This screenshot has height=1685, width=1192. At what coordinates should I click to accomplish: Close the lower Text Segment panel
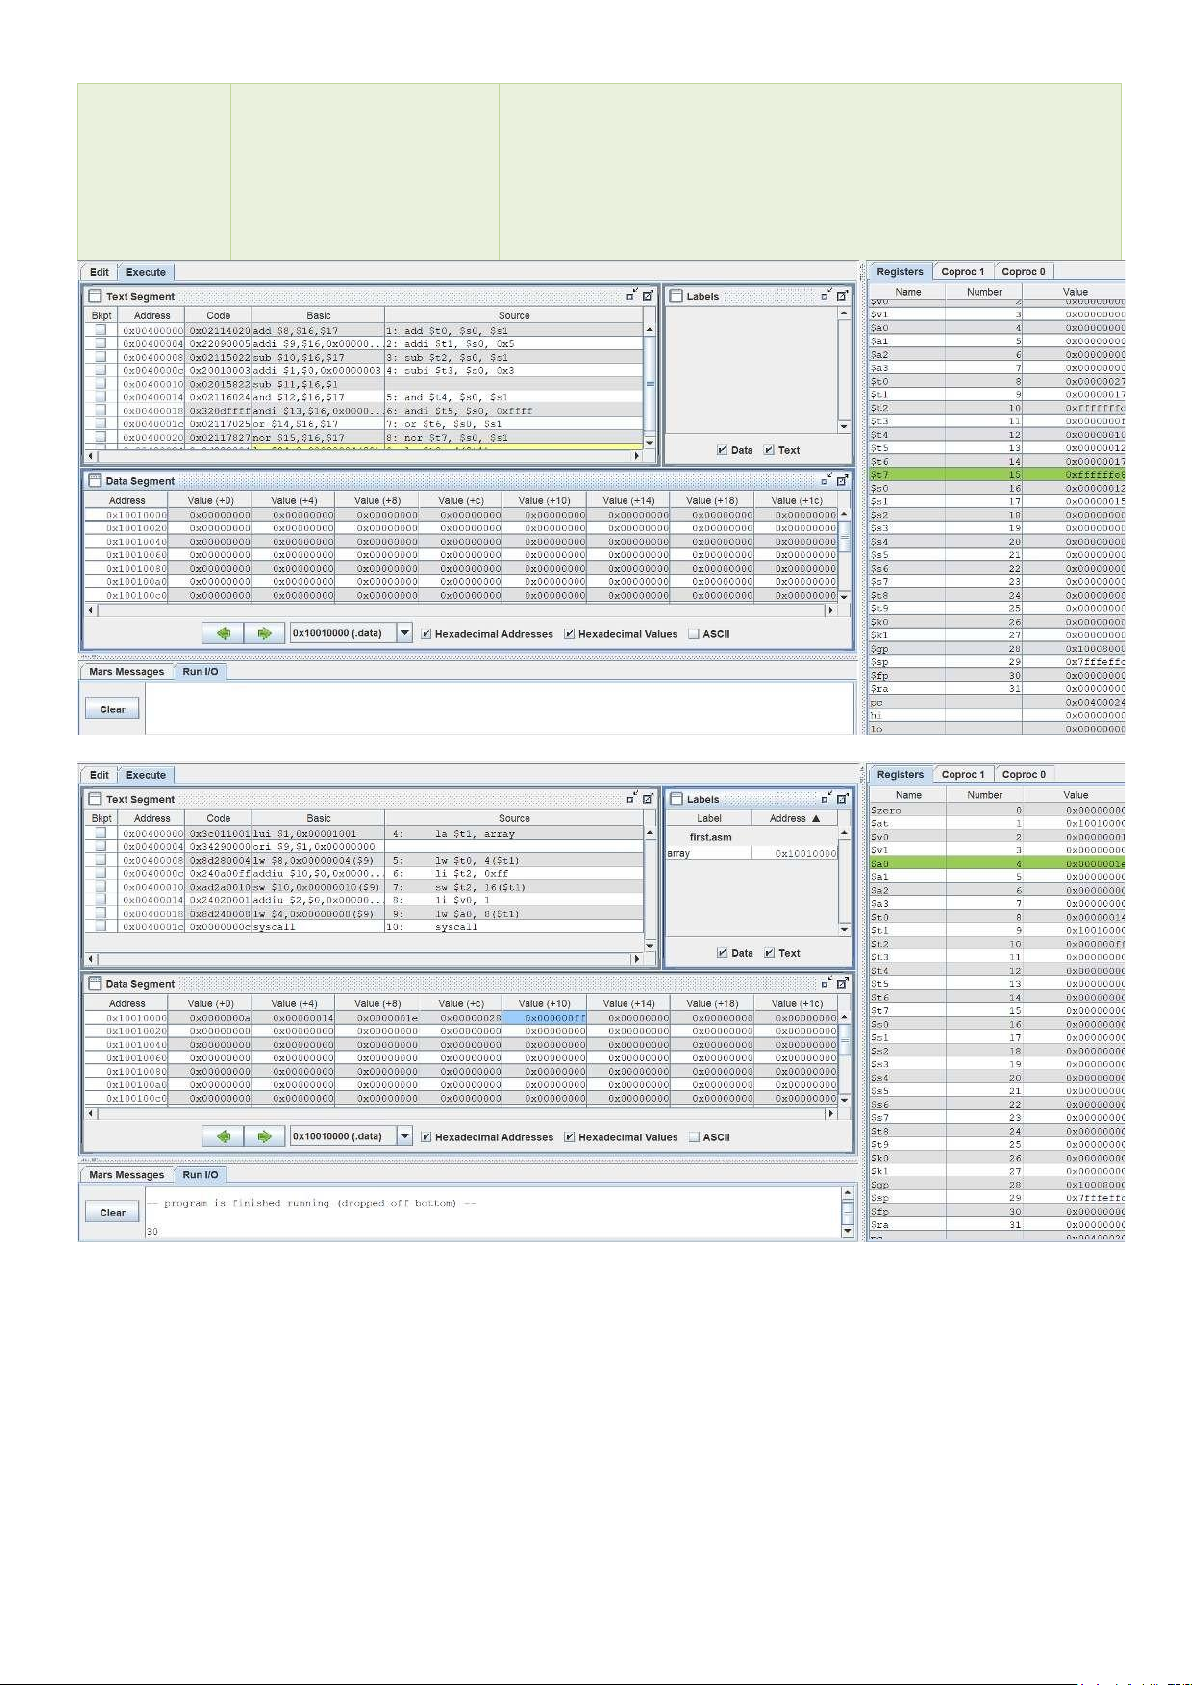coord(647,799)
